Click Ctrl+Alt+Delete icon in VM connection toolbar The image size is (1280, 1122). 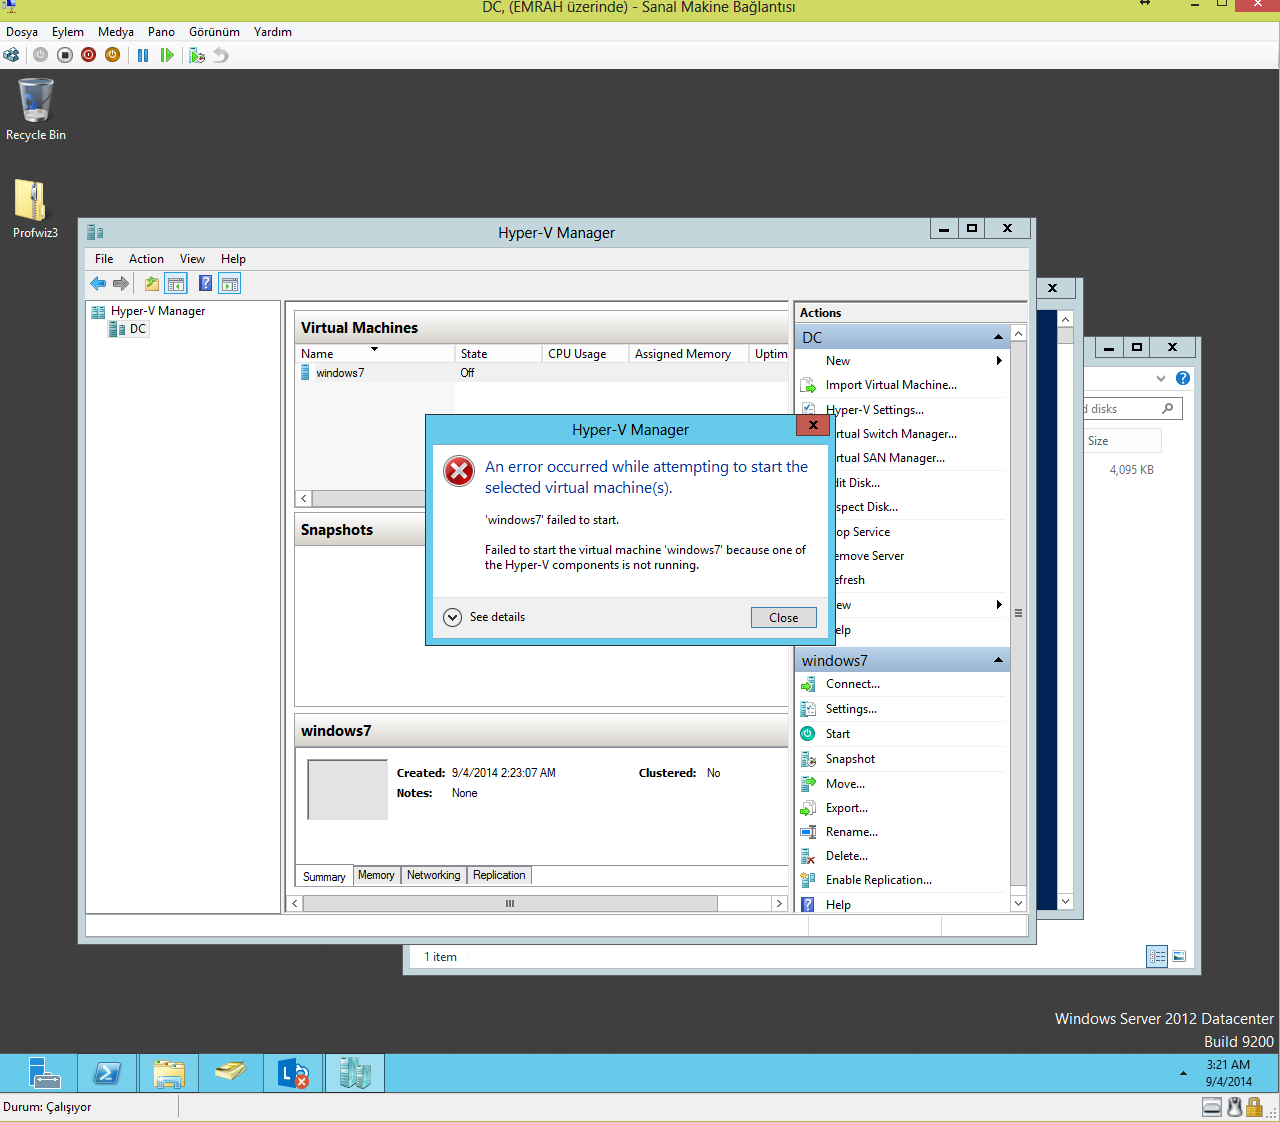tap(11, 55)
